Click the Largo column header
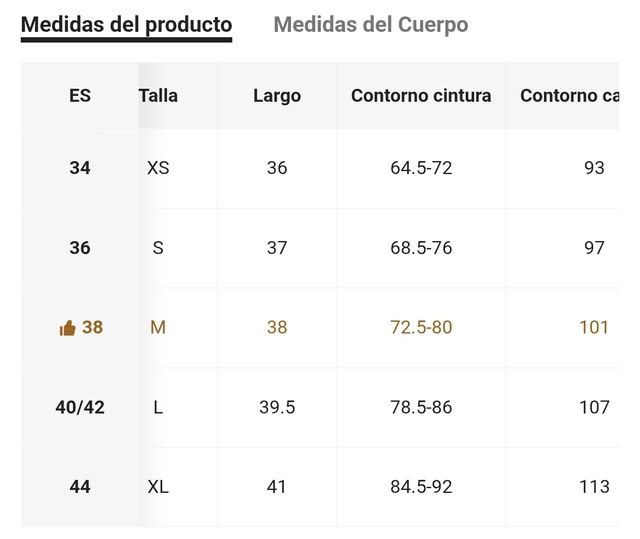The image size is (640, 539). (x=277, y=96)
